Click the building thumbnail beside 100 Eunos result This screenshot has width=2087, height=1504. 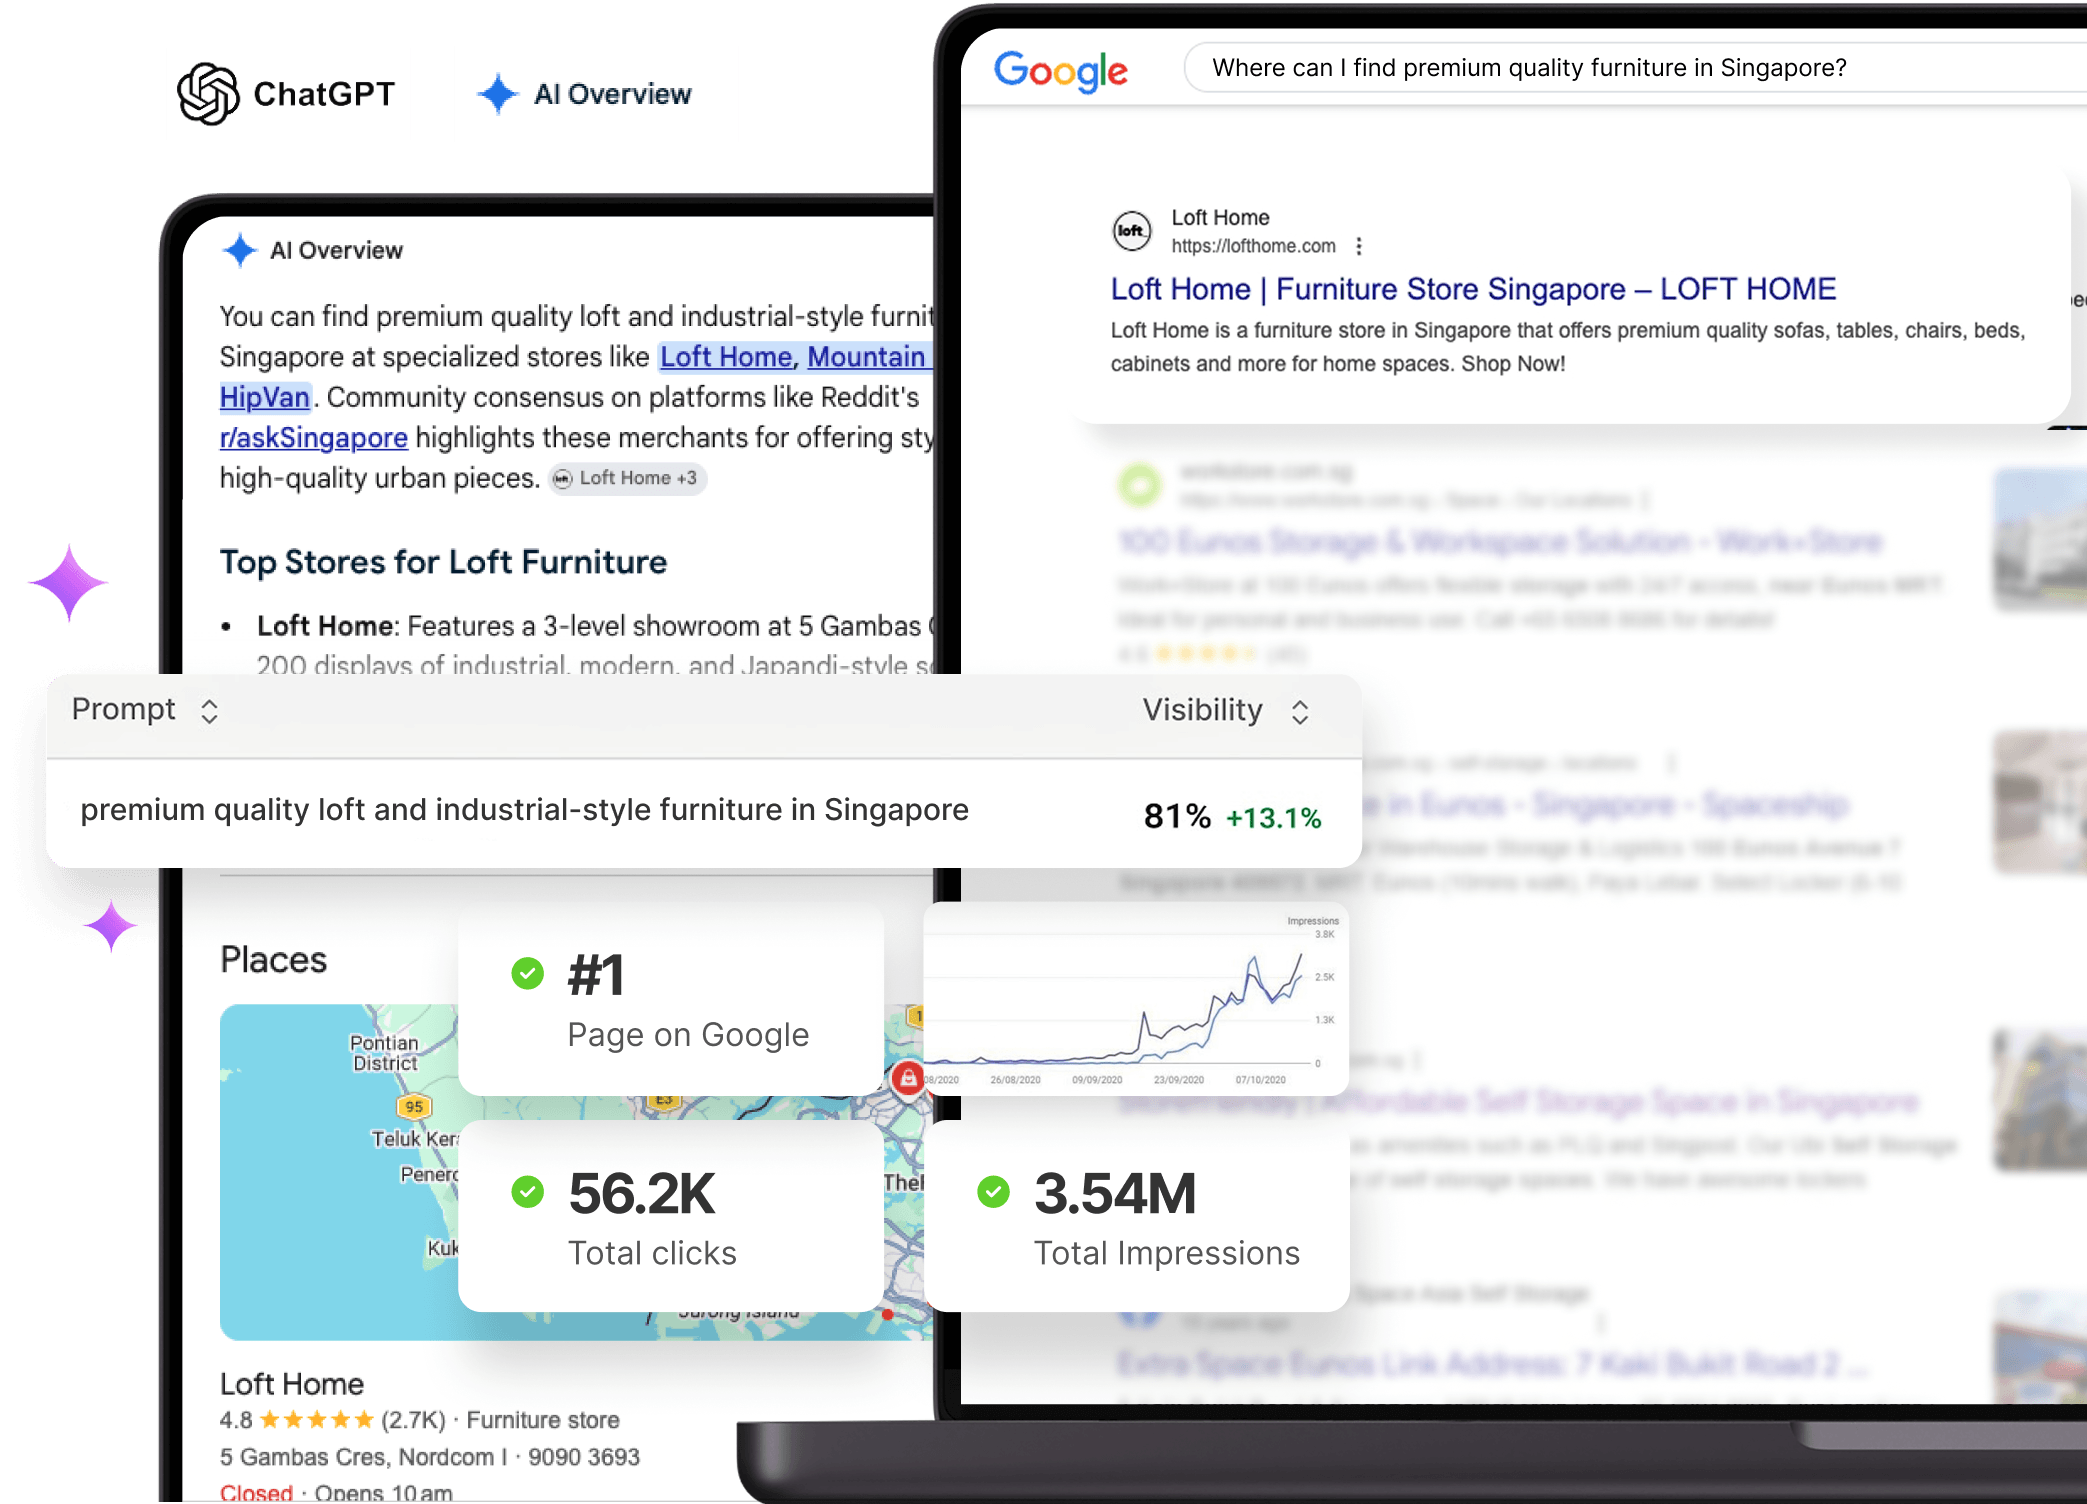click(x=2040, y=540)
